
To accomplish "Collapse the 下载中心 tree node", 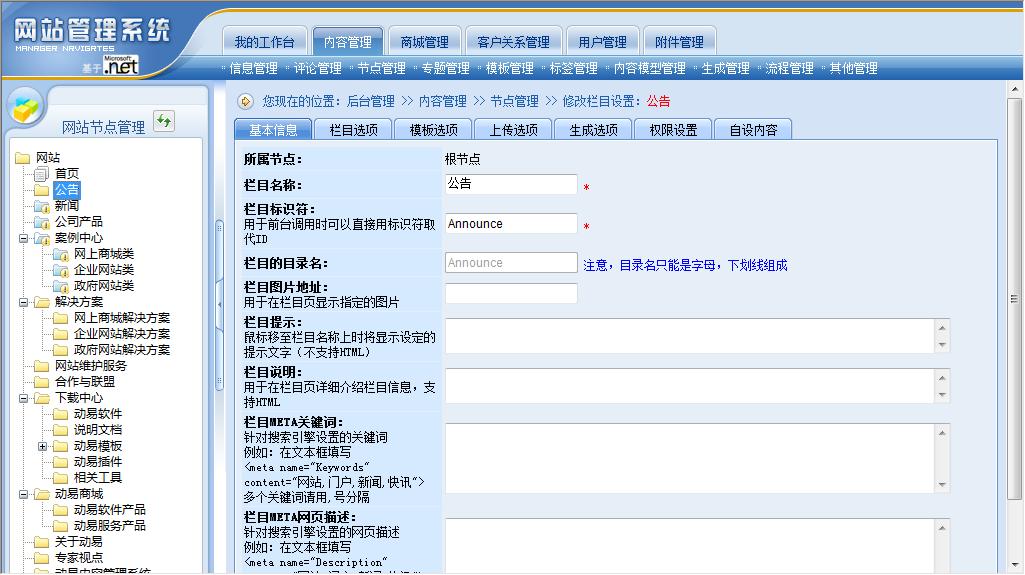I will pyautogui.click(x=23, y=398).
